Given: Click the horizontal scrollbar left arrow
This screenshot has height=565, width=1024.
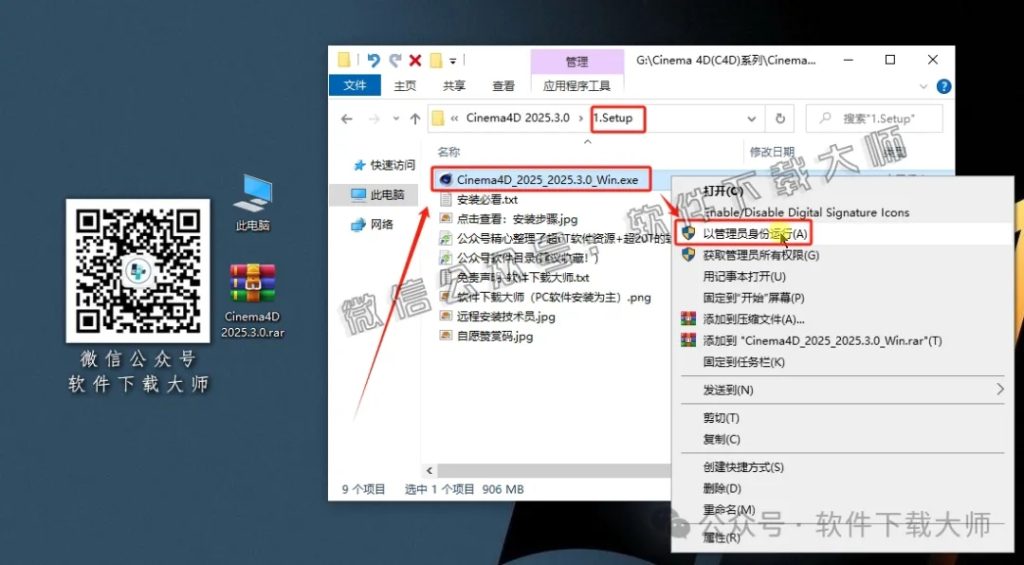Looking at the screenshot, I should coord(429,470).
